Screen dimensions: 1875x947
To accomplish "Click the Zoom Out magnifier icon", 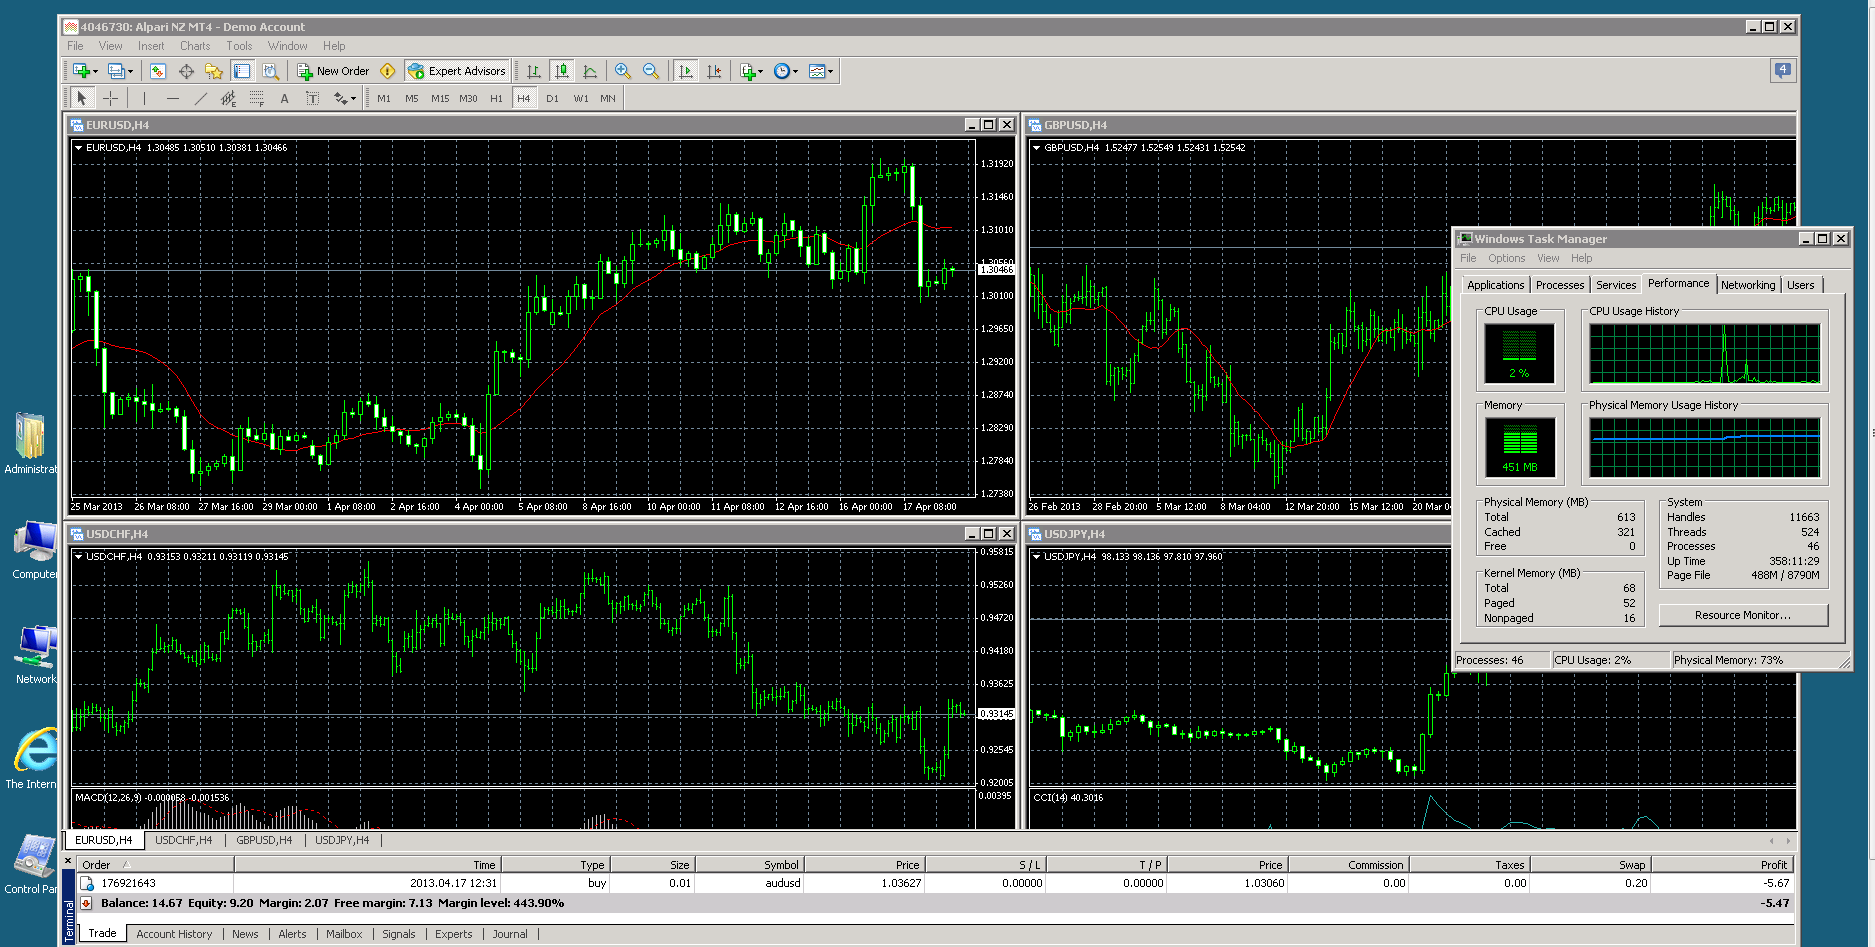I will click(x=651, y=71).
